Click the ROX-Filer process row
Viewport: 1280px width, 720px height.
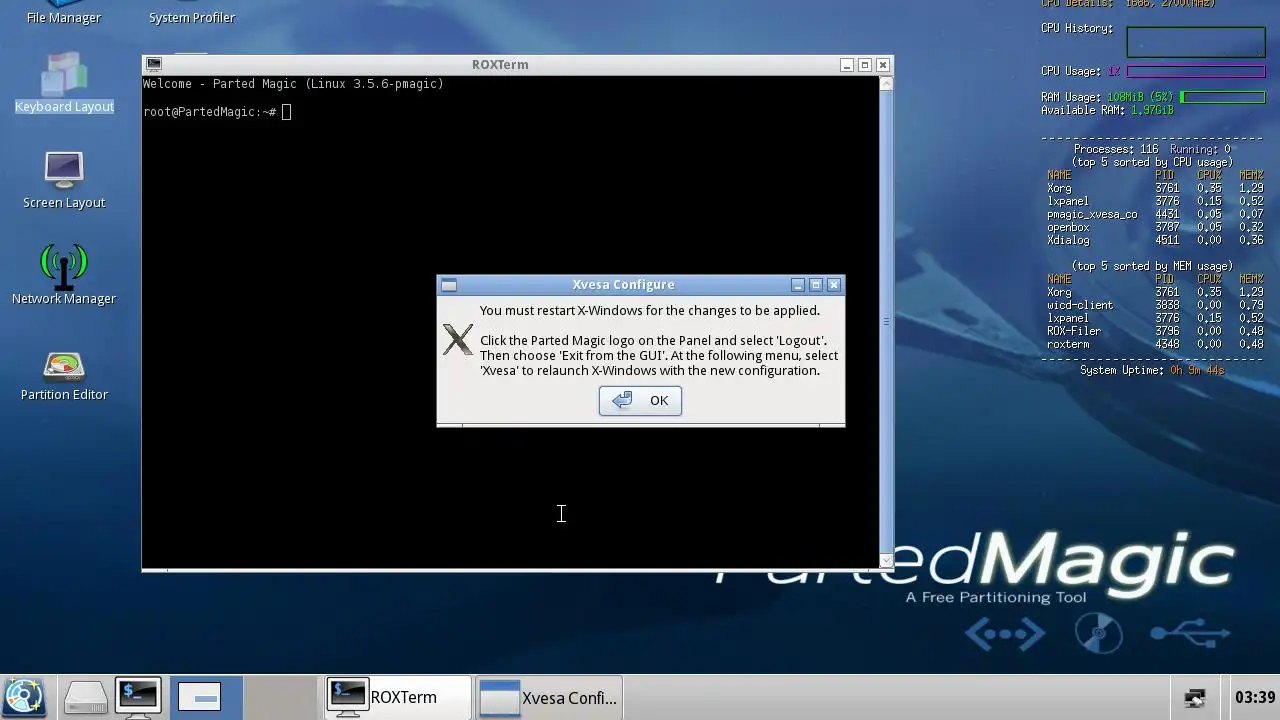pyautogui.click(x=1155, y=331)
